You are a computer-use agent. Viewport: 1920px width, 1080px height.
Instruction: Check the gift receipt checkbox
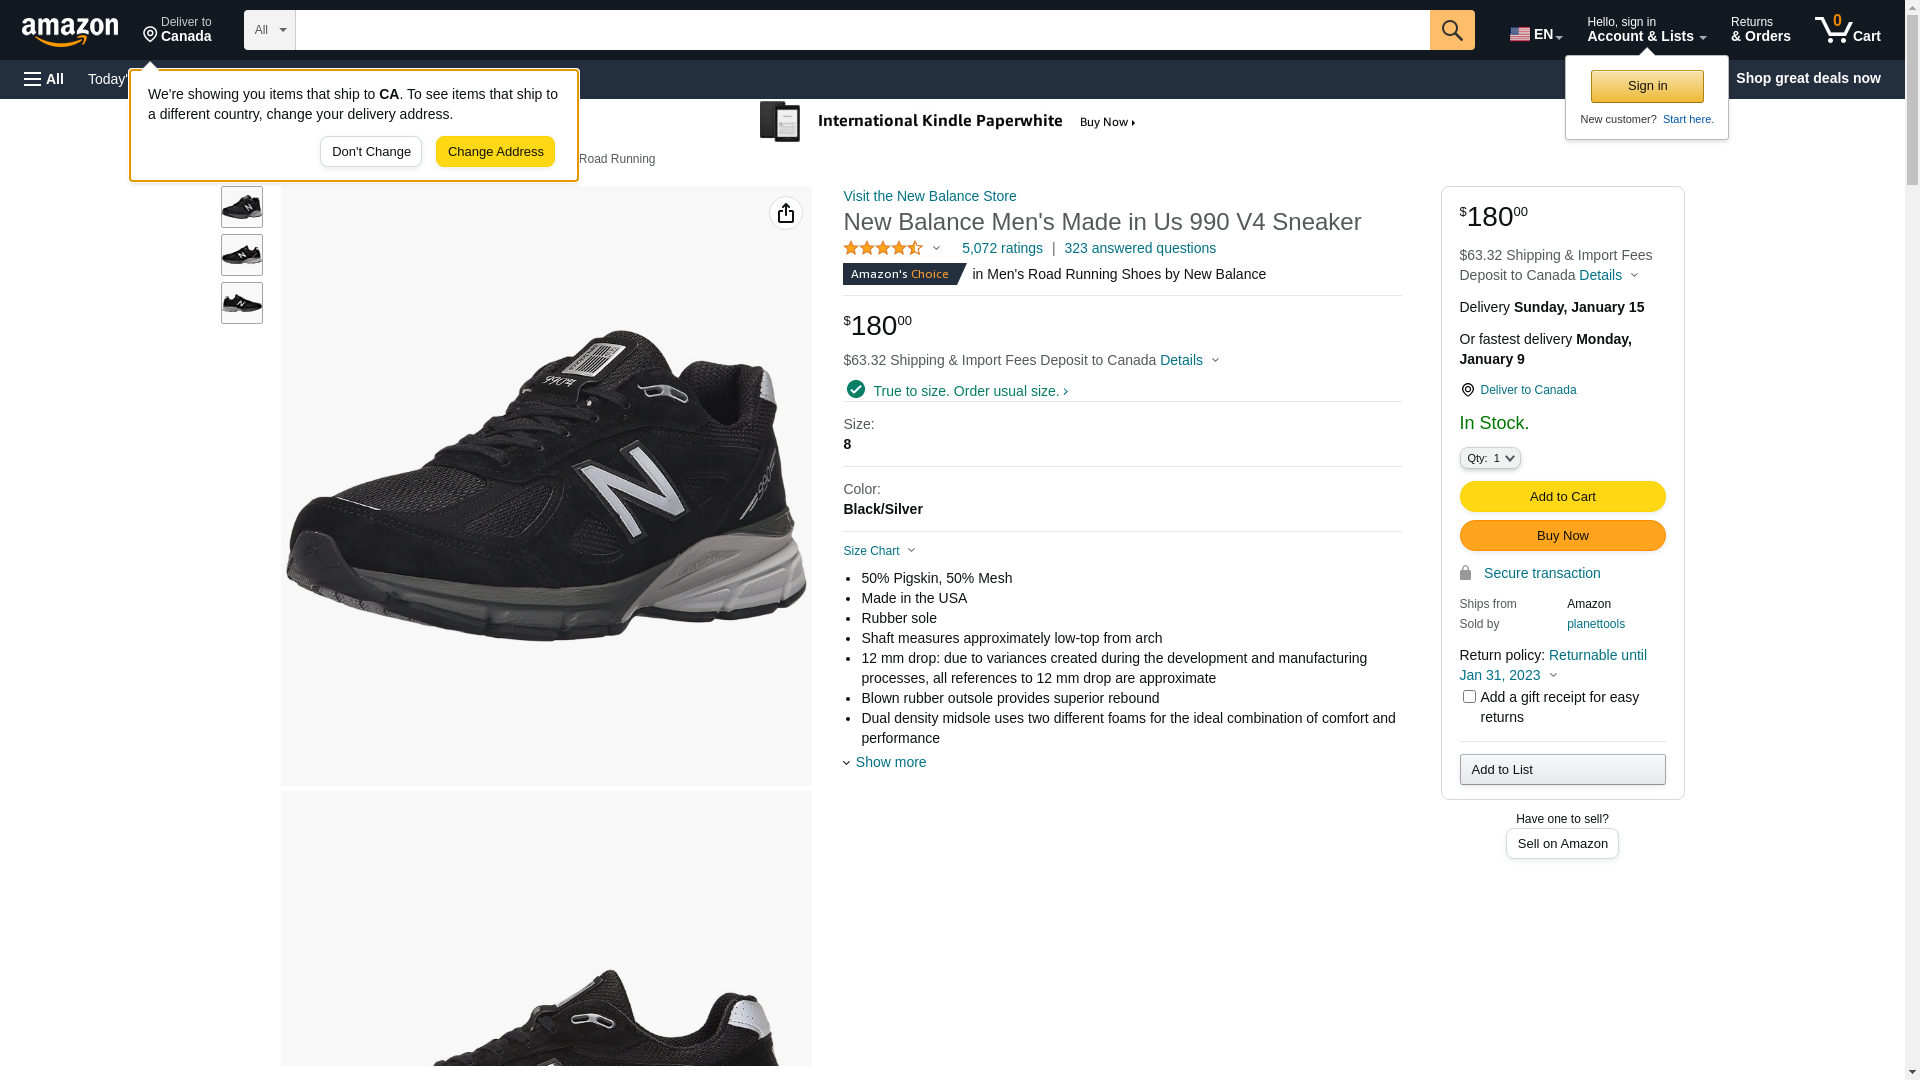(x=1469, y=697)
